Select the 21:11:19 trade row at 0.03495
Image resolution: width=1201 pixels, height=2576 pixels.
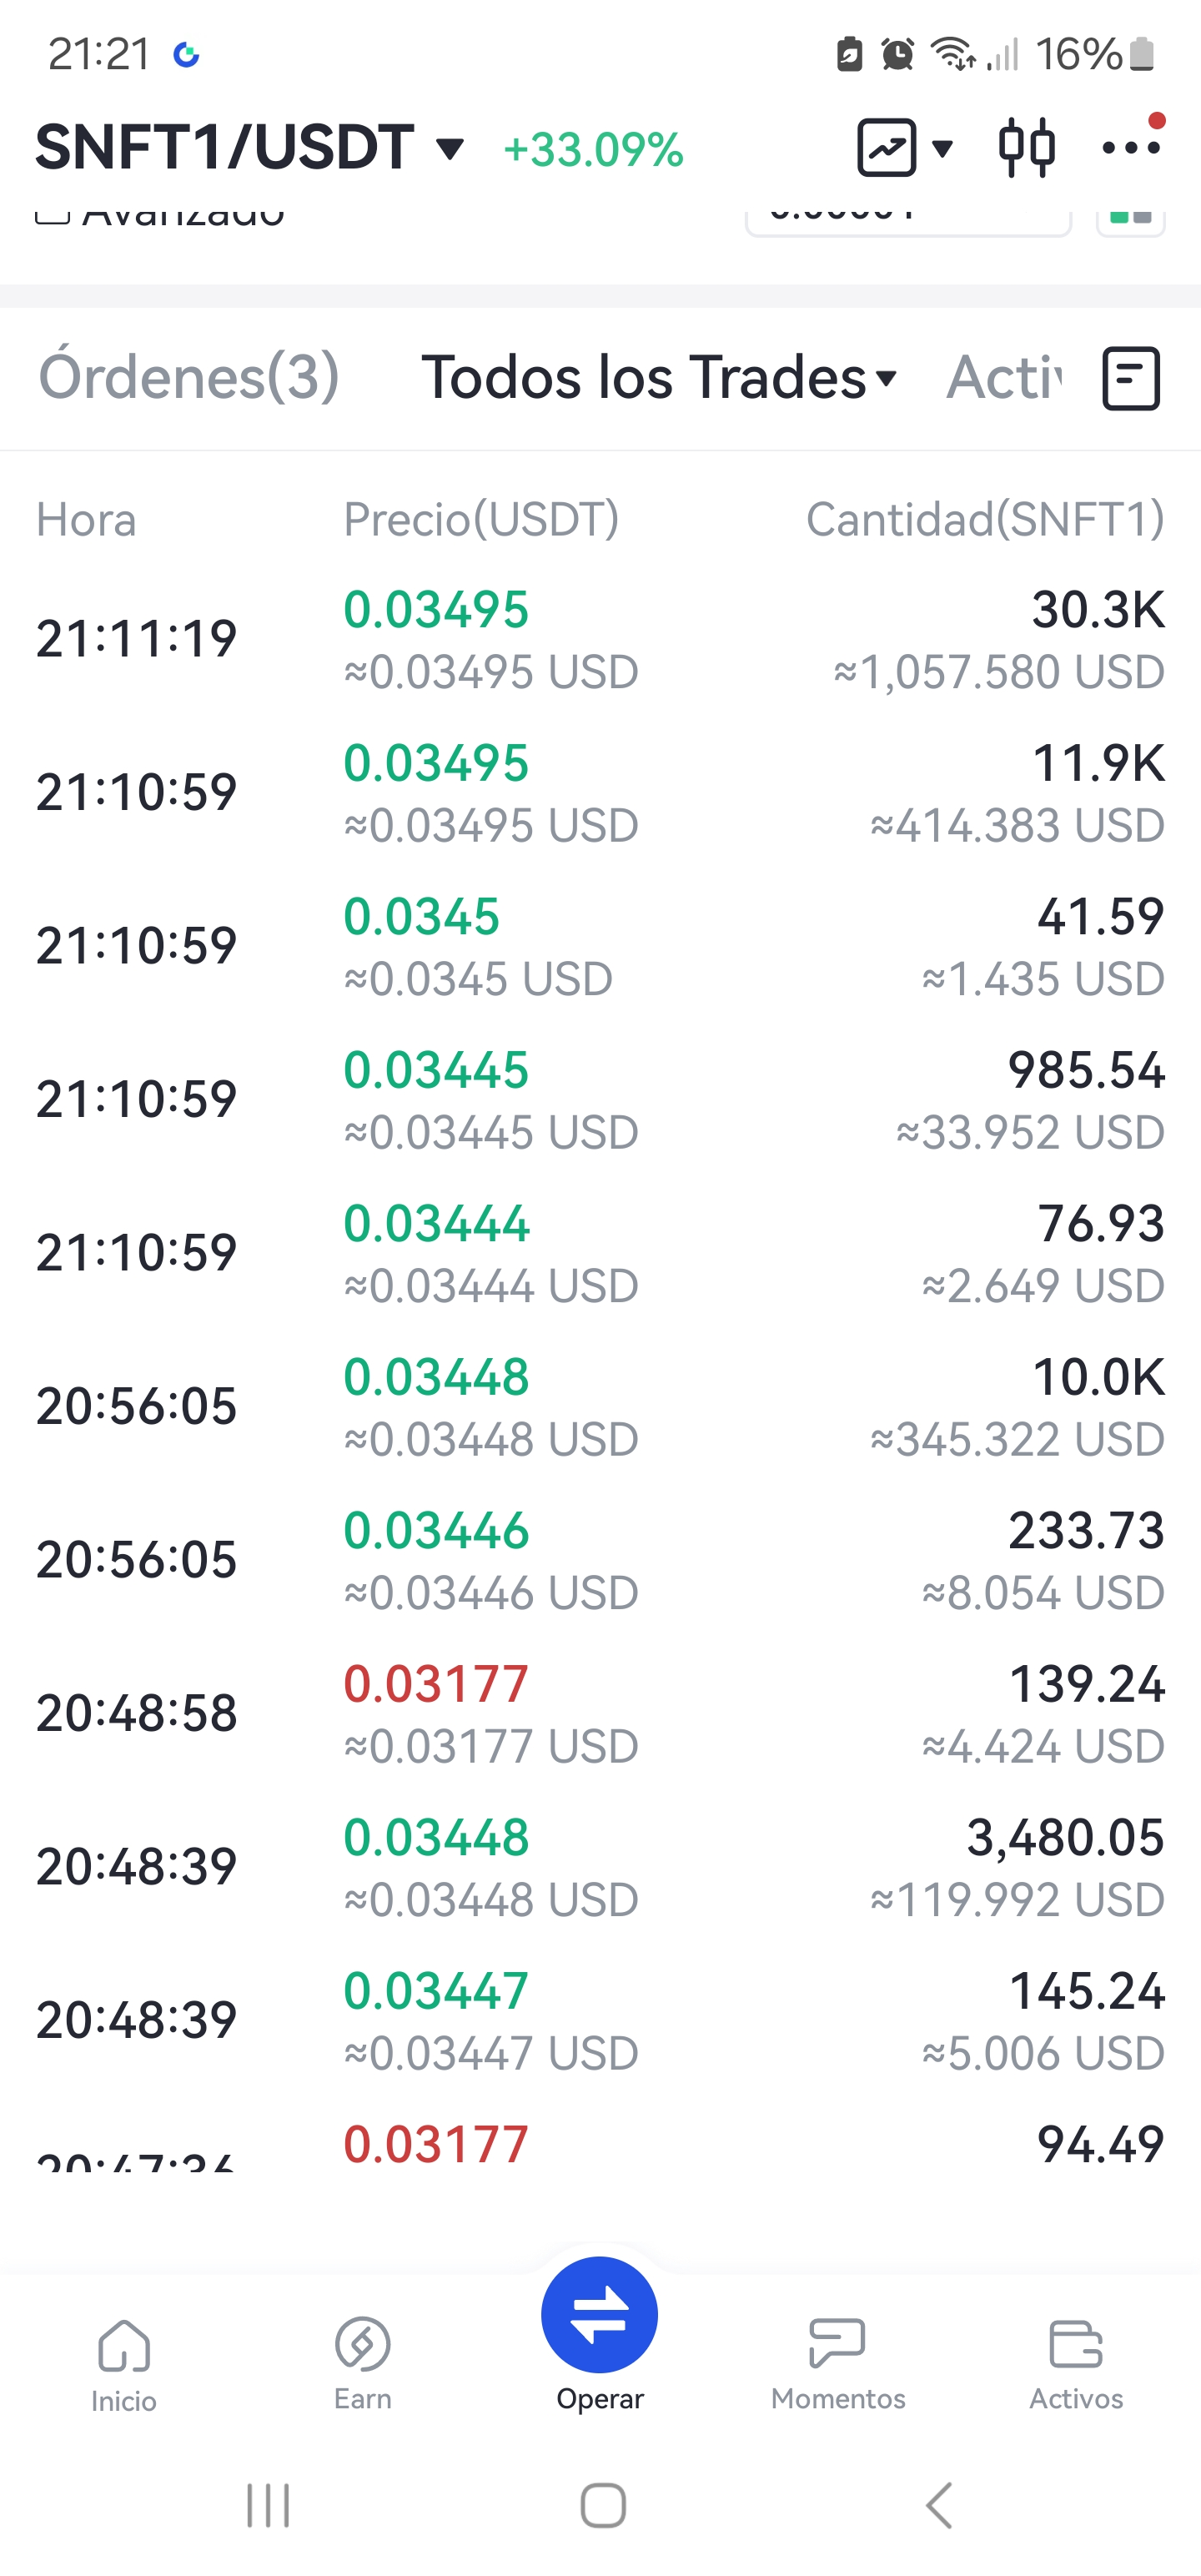pos(600,640)
